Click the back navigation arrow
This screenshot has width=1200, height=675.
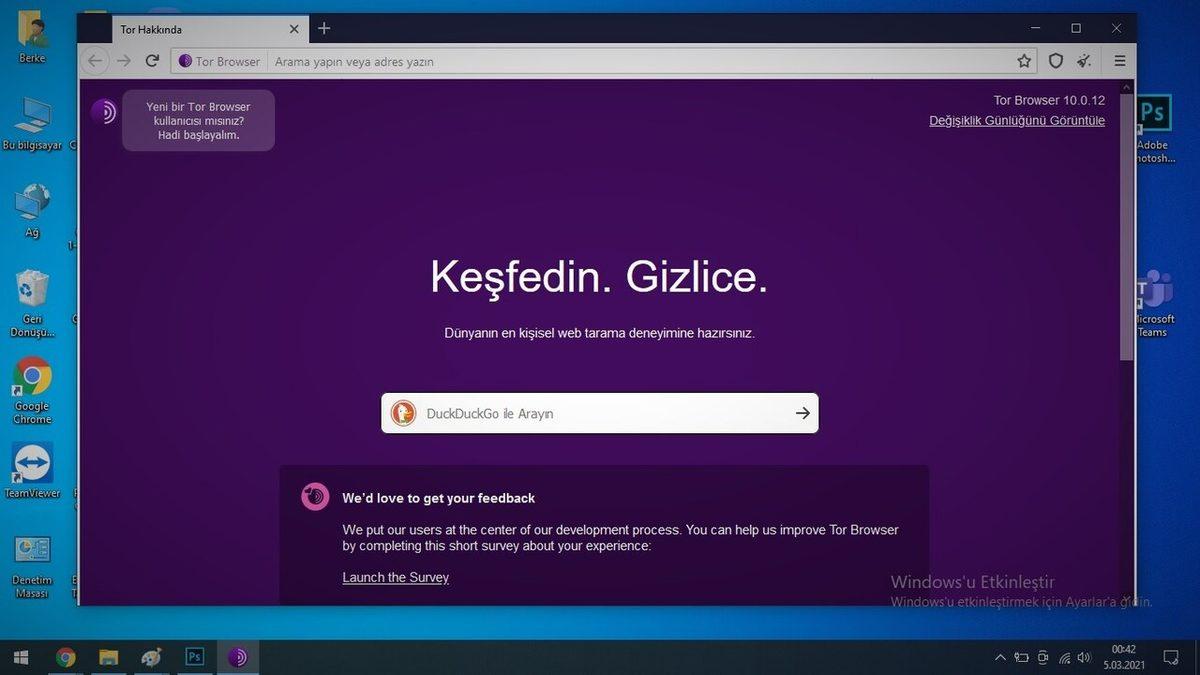coord(95,61)
